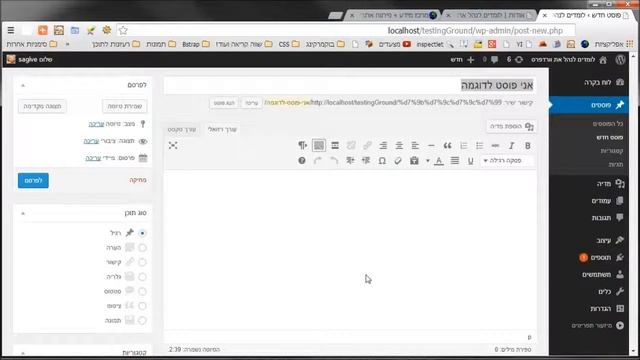Open the Chrome hamburger menu

pos(11,30)
